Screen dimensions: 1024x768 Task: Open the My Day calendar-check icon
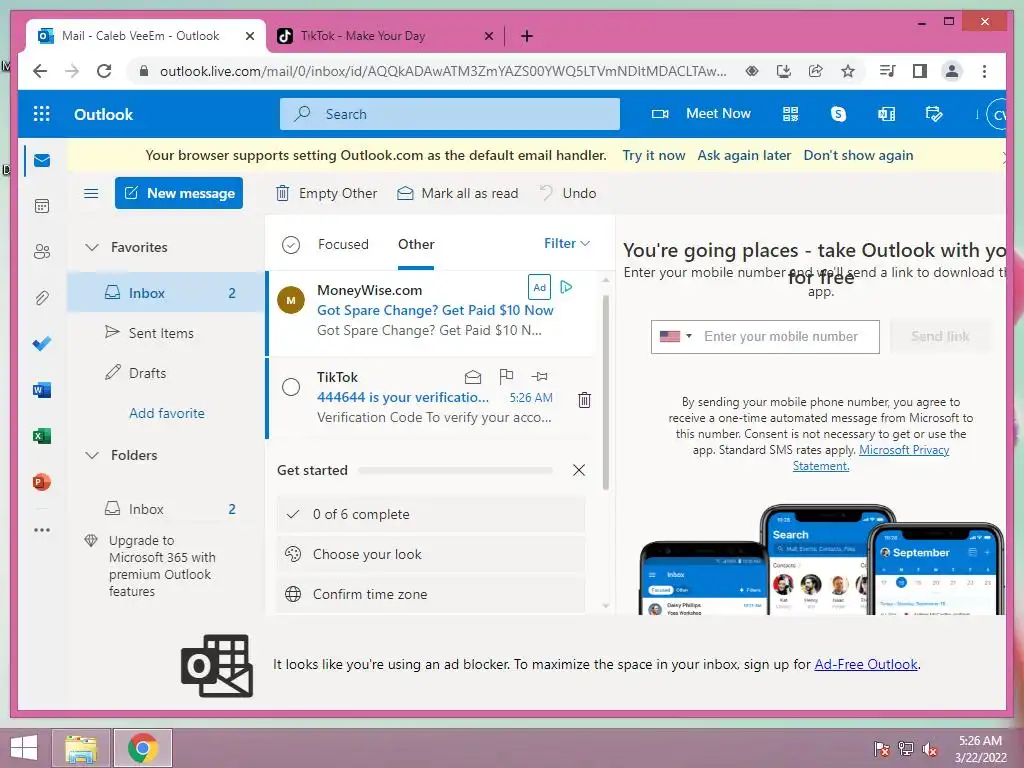934,114
